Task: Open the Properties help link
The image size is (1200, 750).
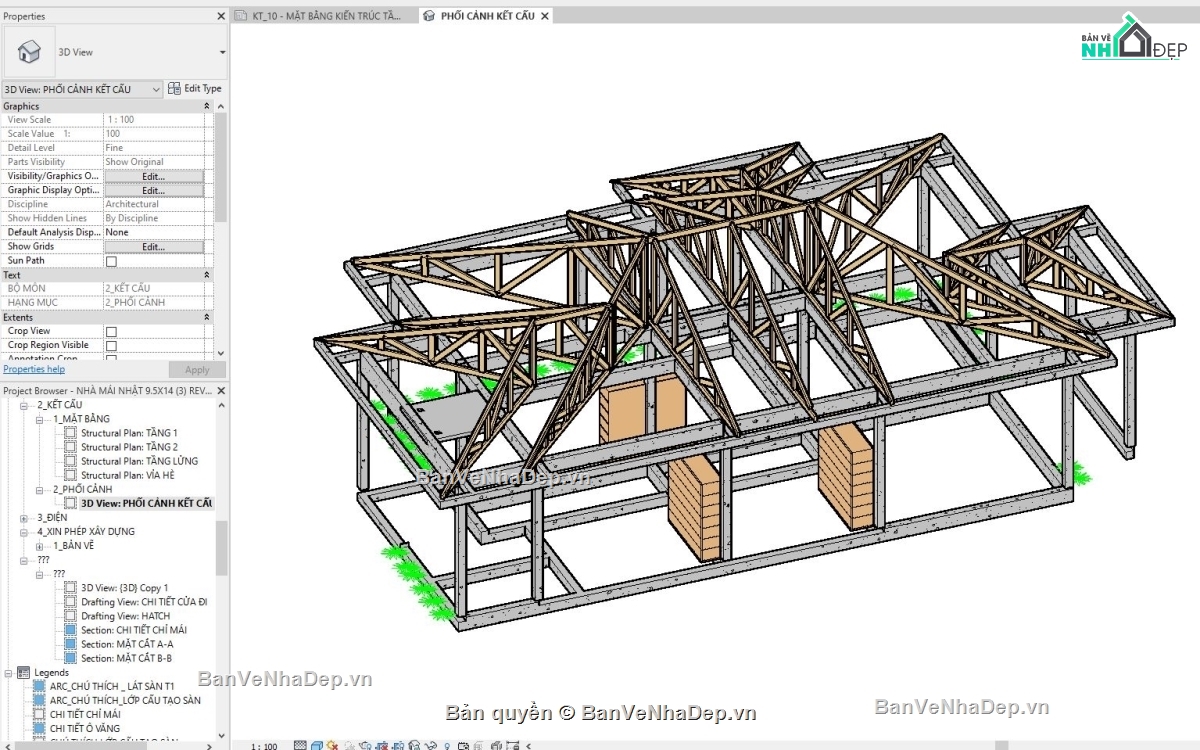Action: coord(34,369)
